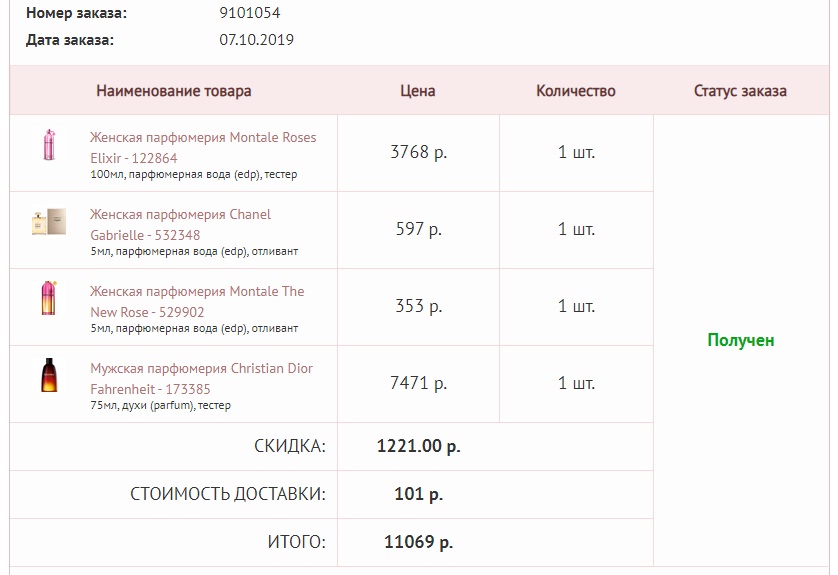Click the 'Цена' column header
This screenshot has height=575, width=838.
point(418,91)
